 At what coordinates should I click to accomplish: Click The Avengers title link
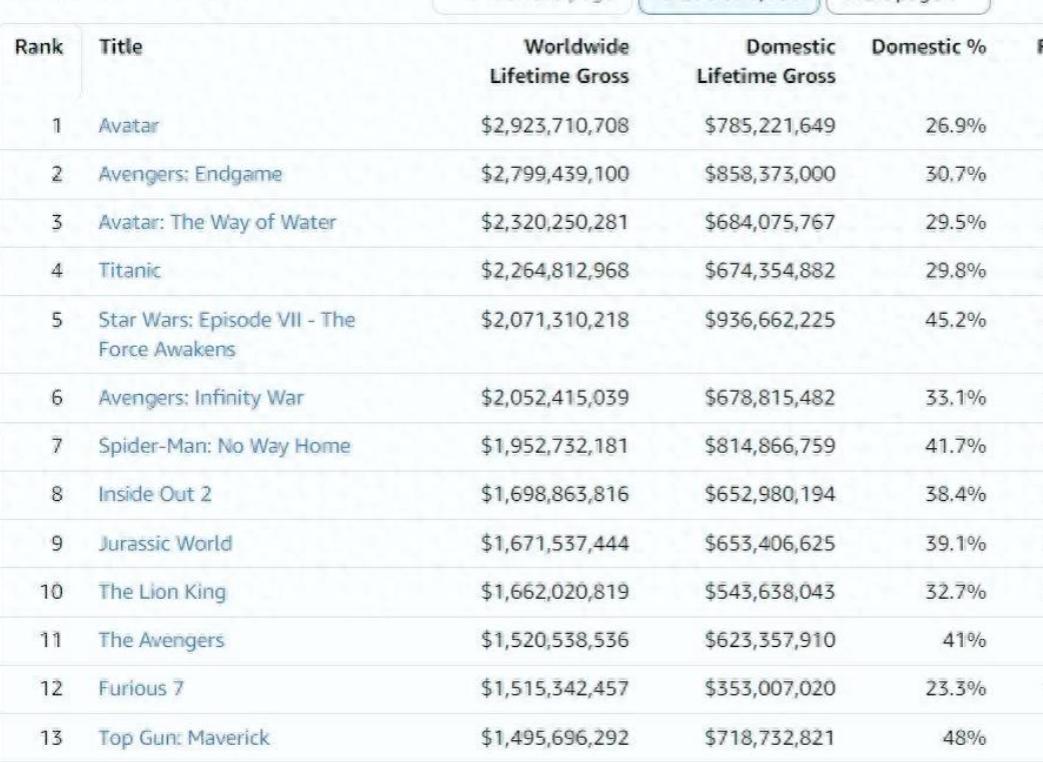coord(161,641)
